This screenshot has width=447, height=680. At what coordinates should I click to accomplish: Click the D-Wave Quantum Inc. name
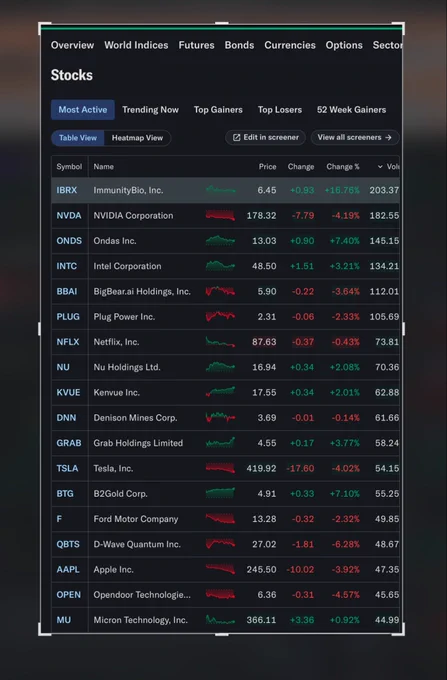point(137,544)
